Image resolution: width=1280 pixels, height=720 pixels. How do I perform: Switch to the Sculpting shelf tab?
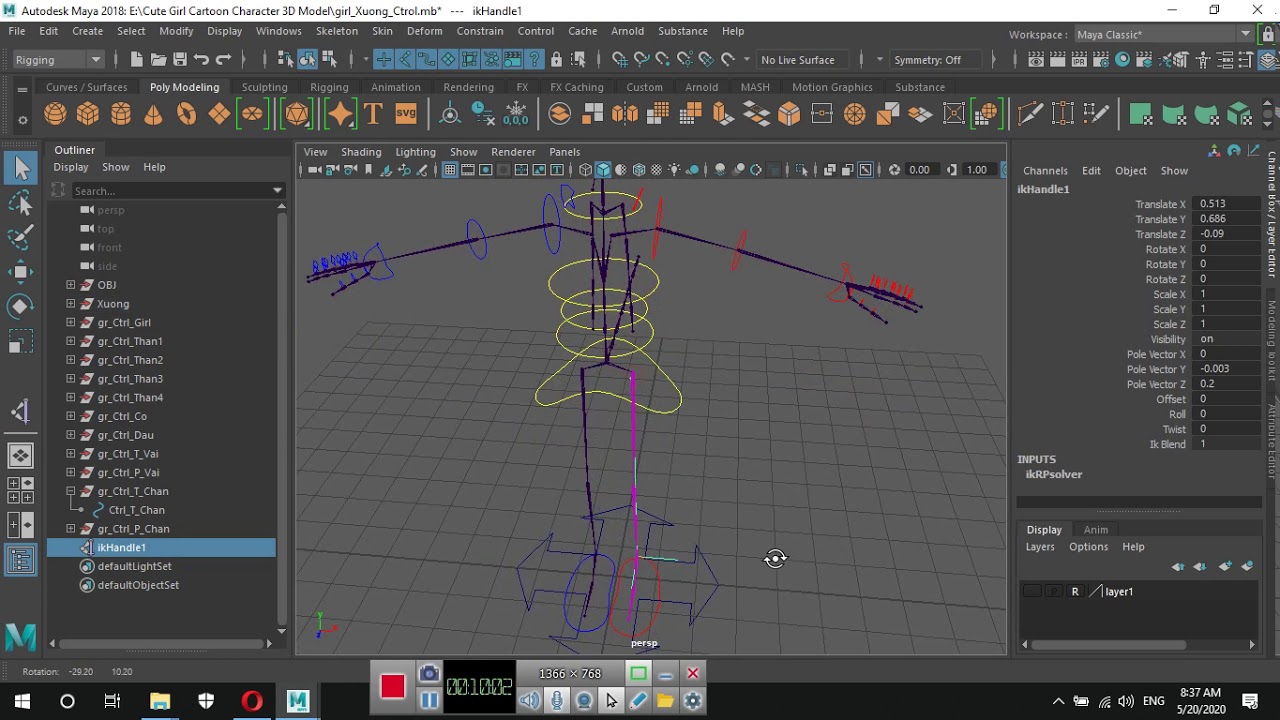[264, 87]
